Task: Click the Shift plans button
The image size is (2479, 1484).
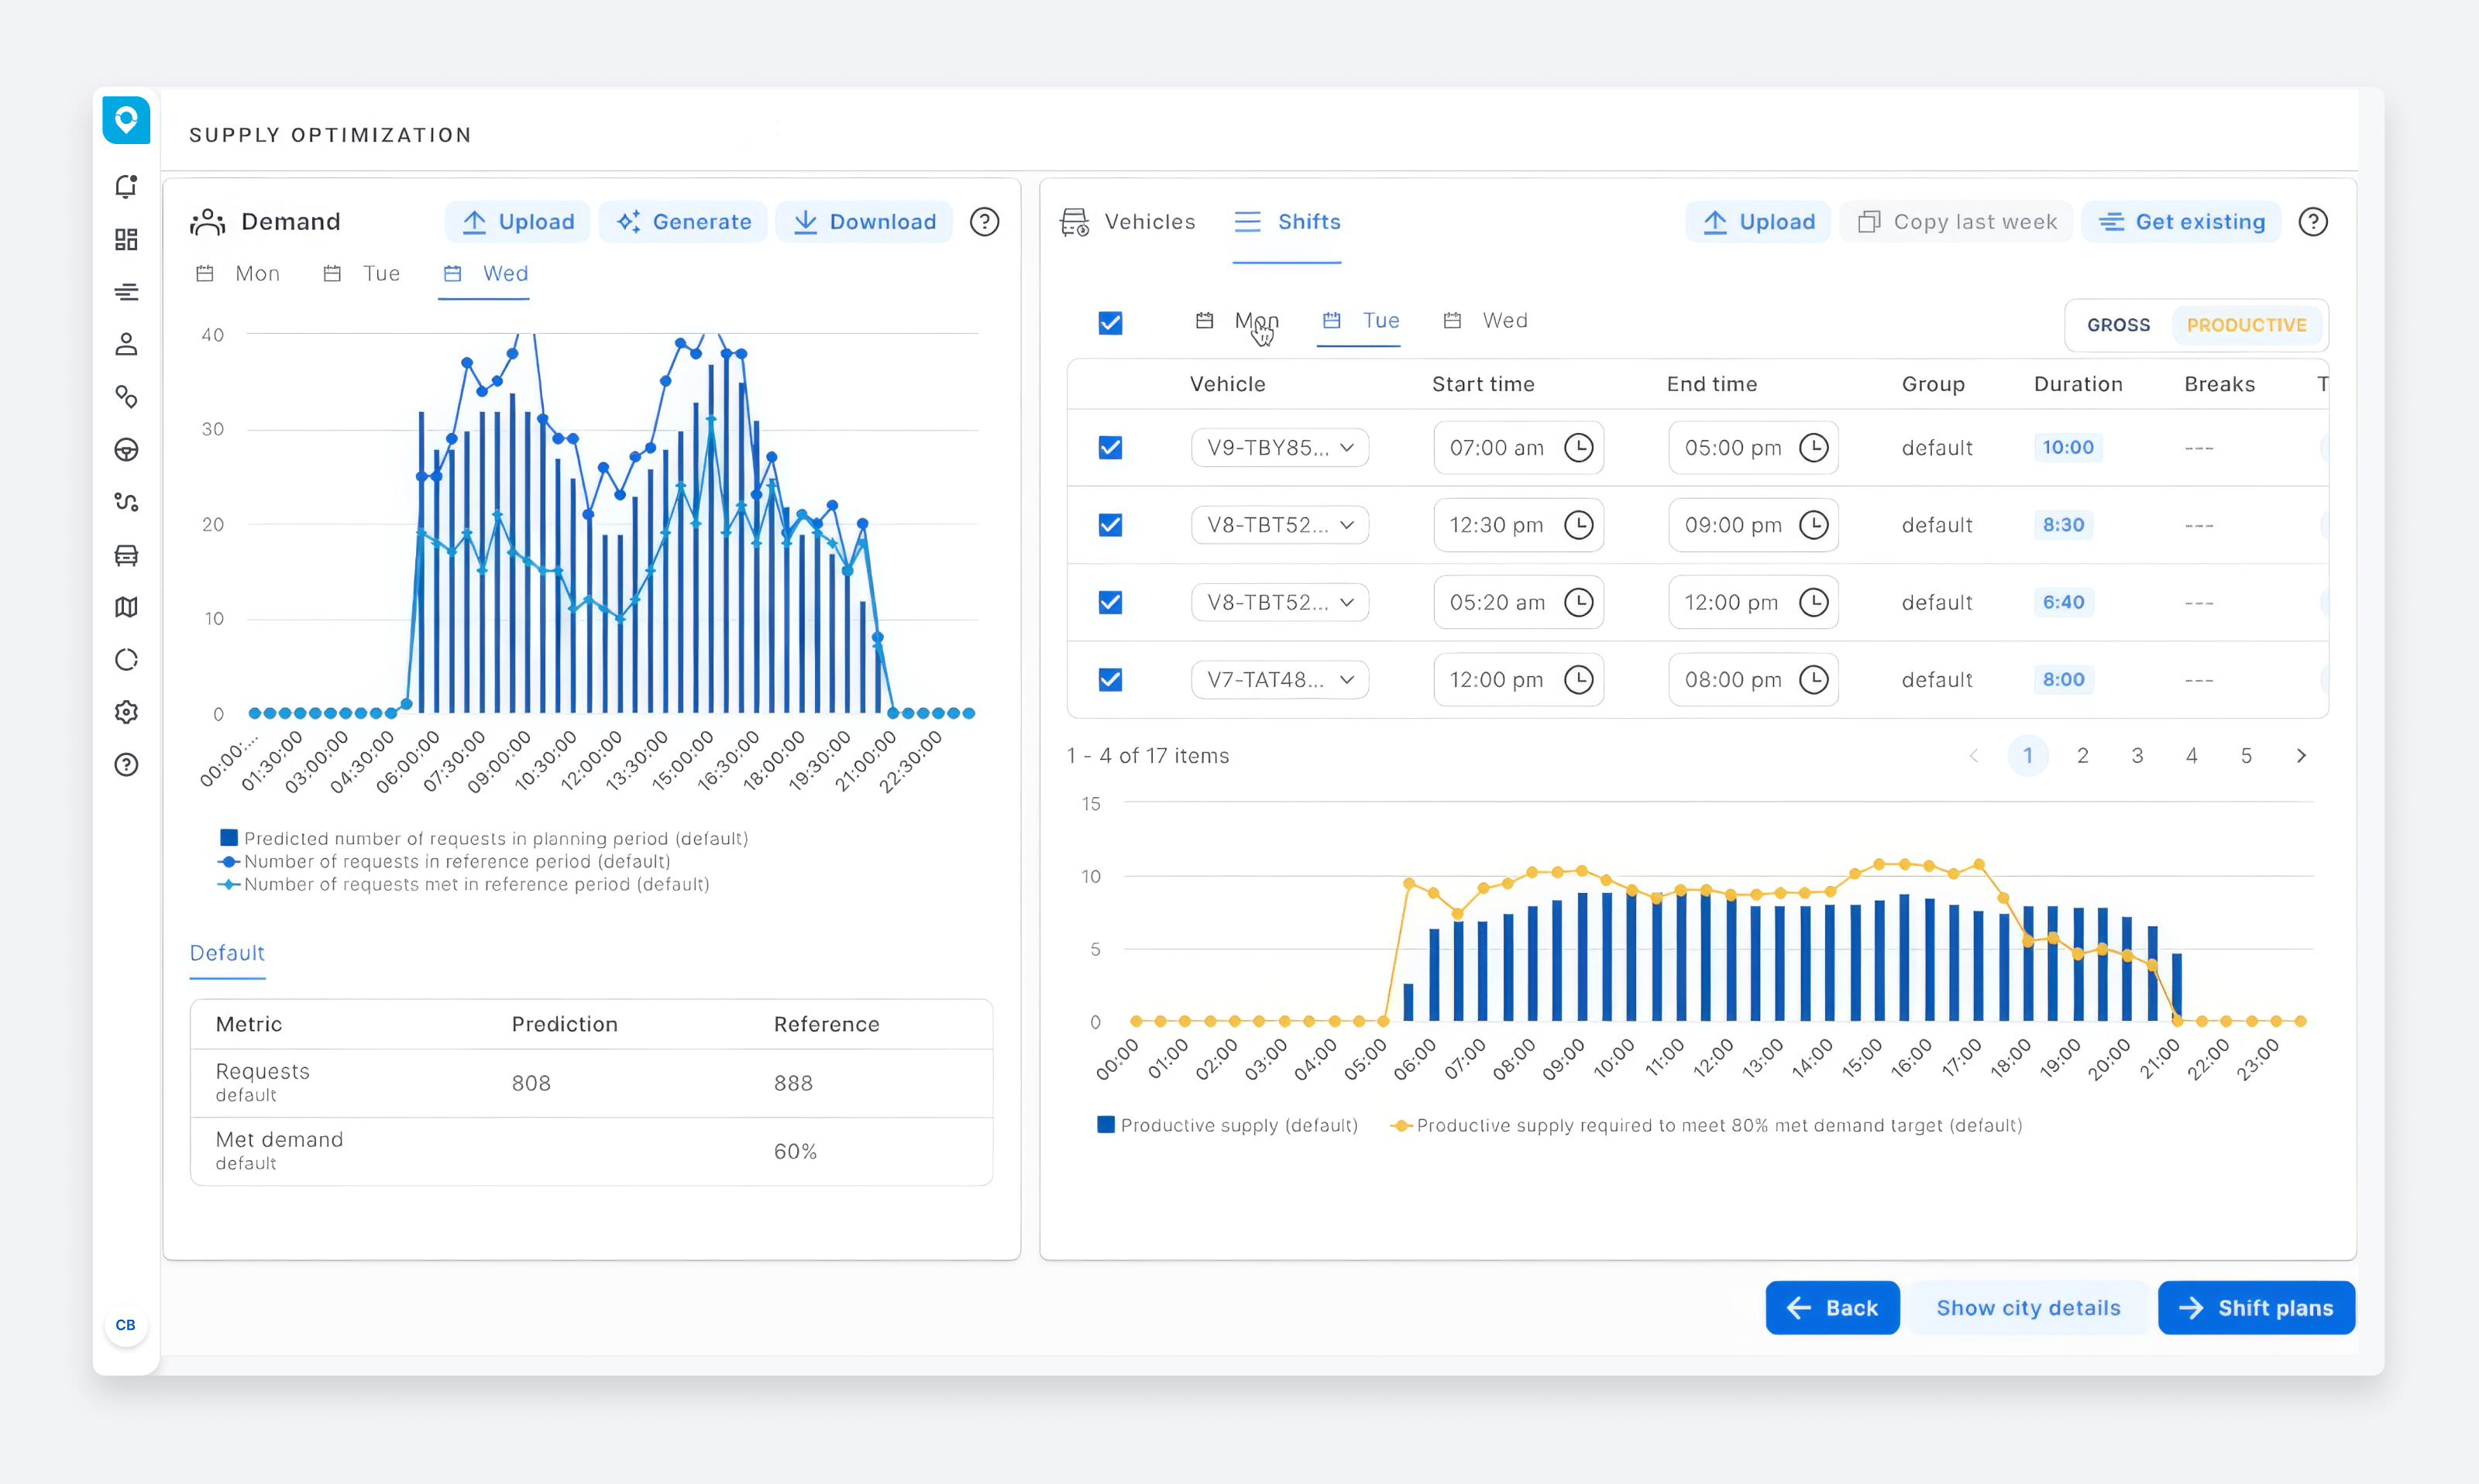Action: click(x=2255, y=1308)
